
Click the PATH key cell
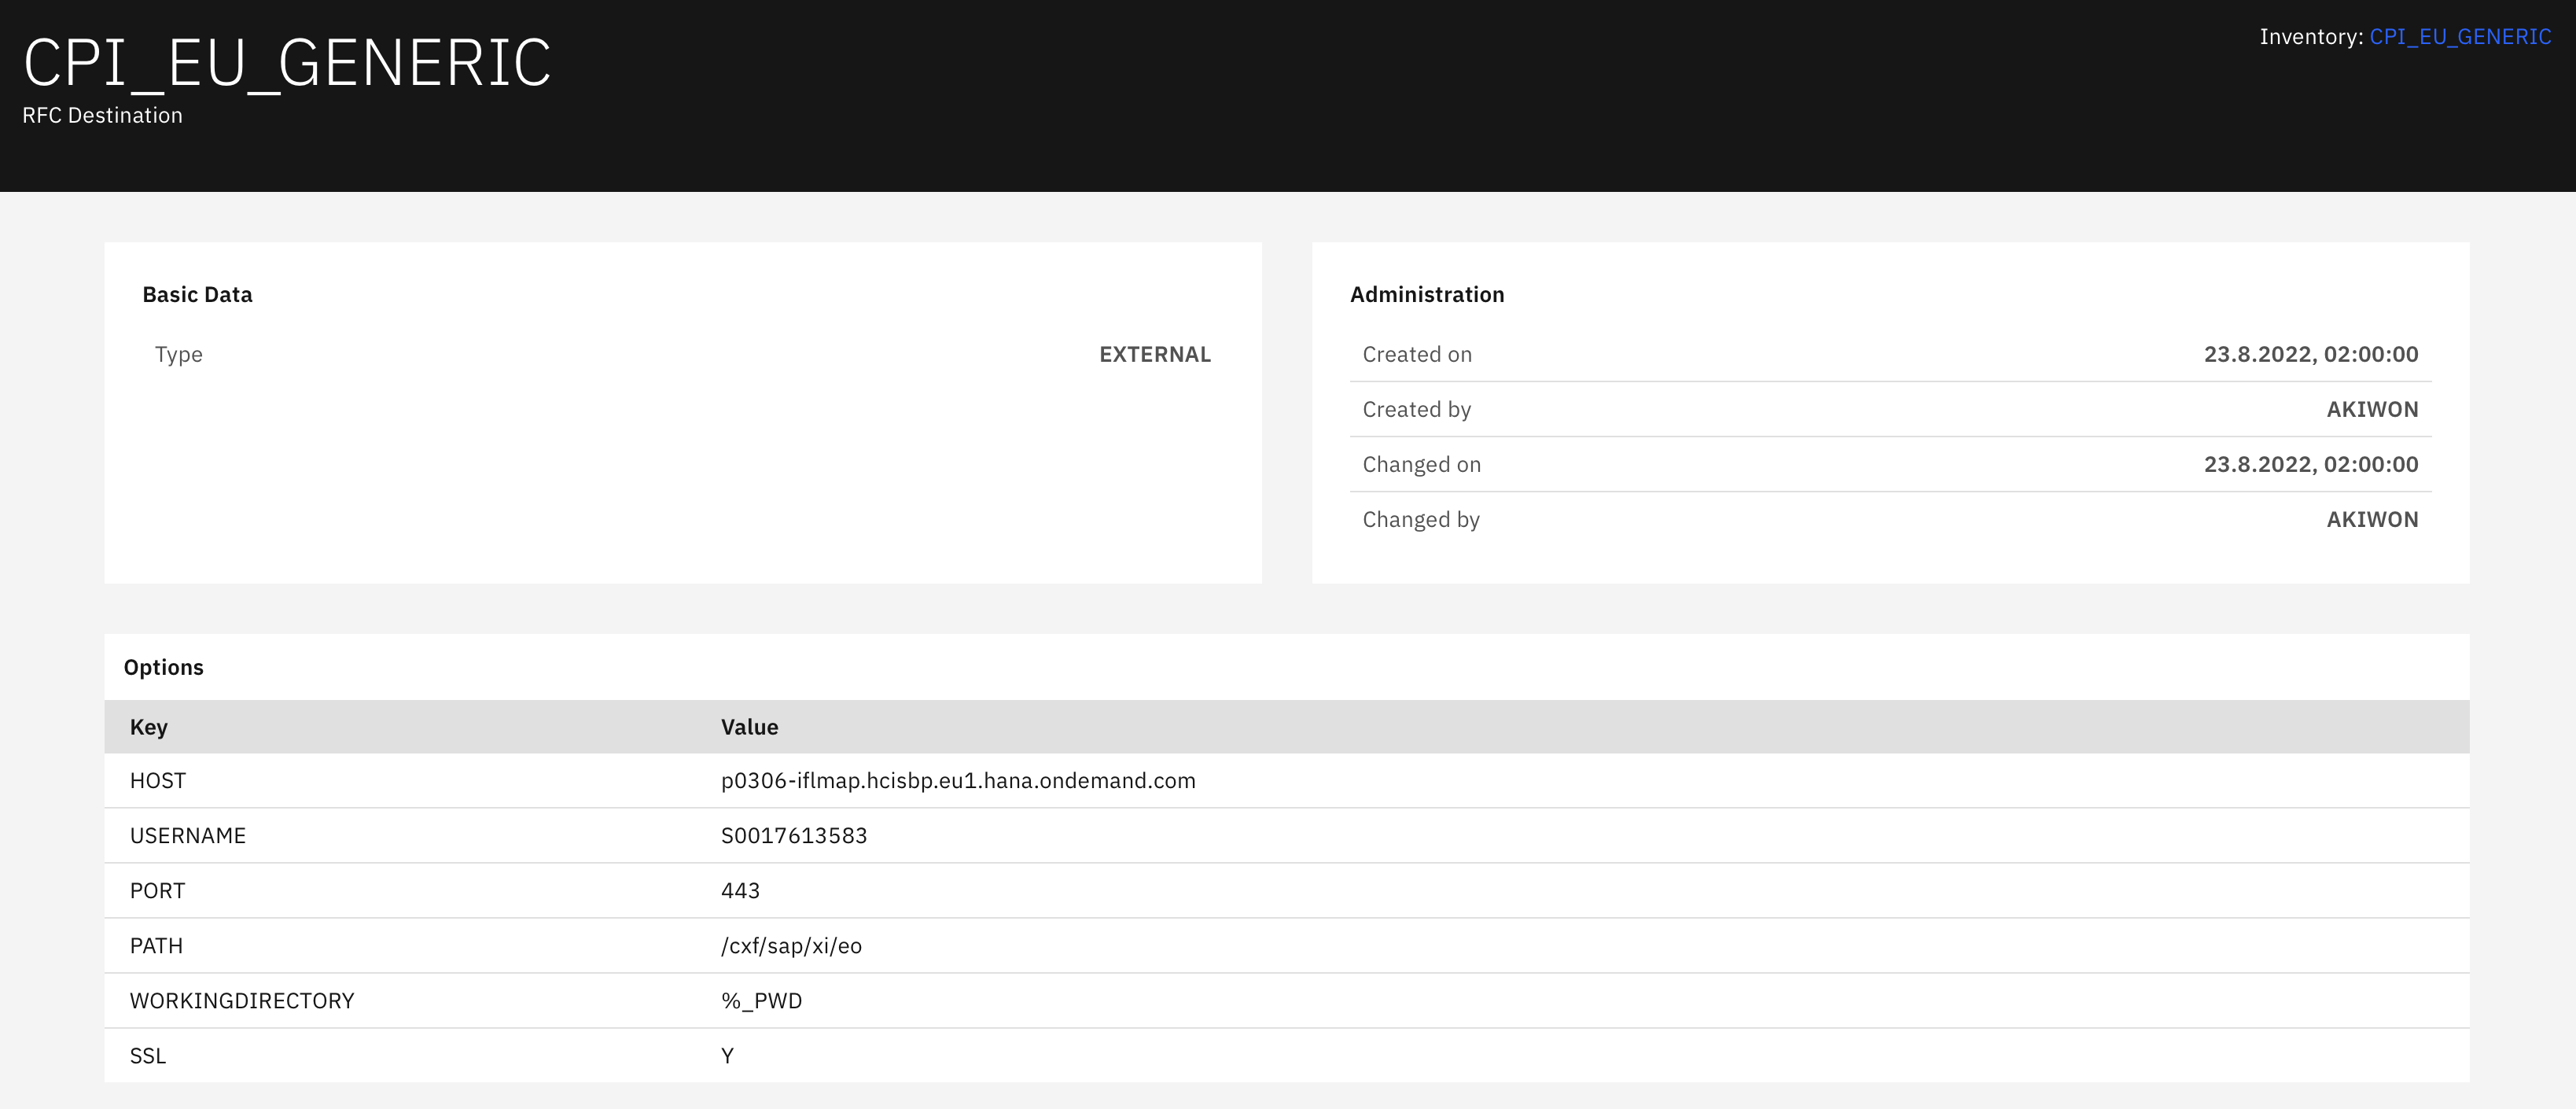[x=156, y=945]
